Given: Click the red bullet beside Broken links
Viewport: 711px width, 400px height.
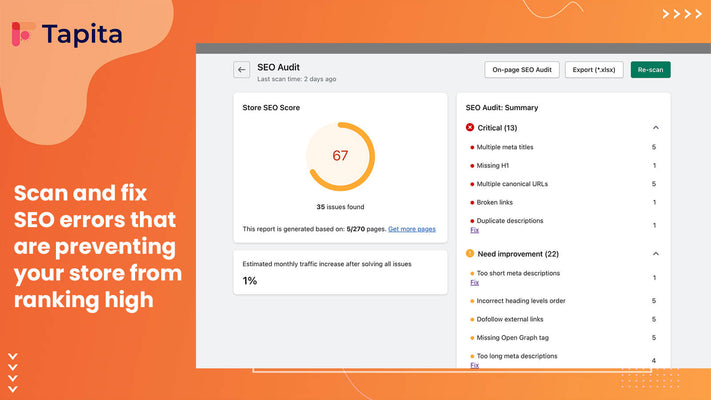Looking at the screenshot, I should [x=472, y=202].
